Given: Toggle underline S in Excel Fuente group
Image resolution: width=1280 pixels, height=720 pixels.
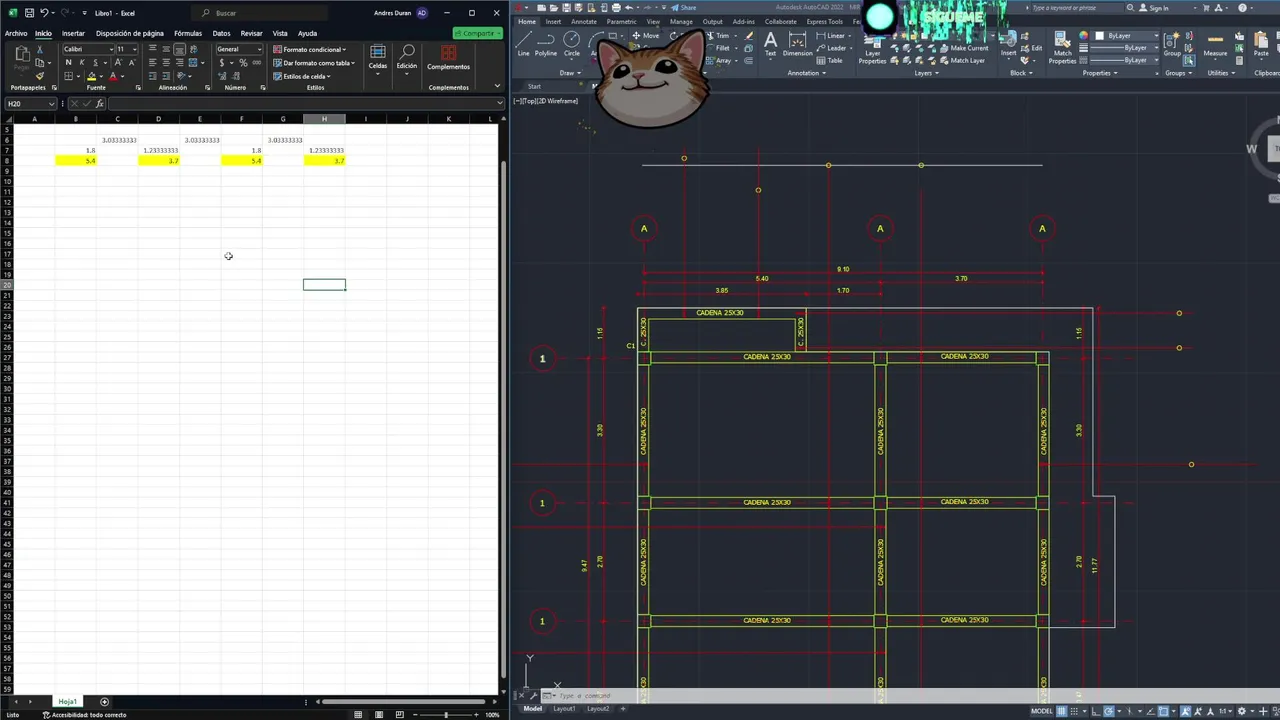Looking at the screenshot, I should coord(95,63).
